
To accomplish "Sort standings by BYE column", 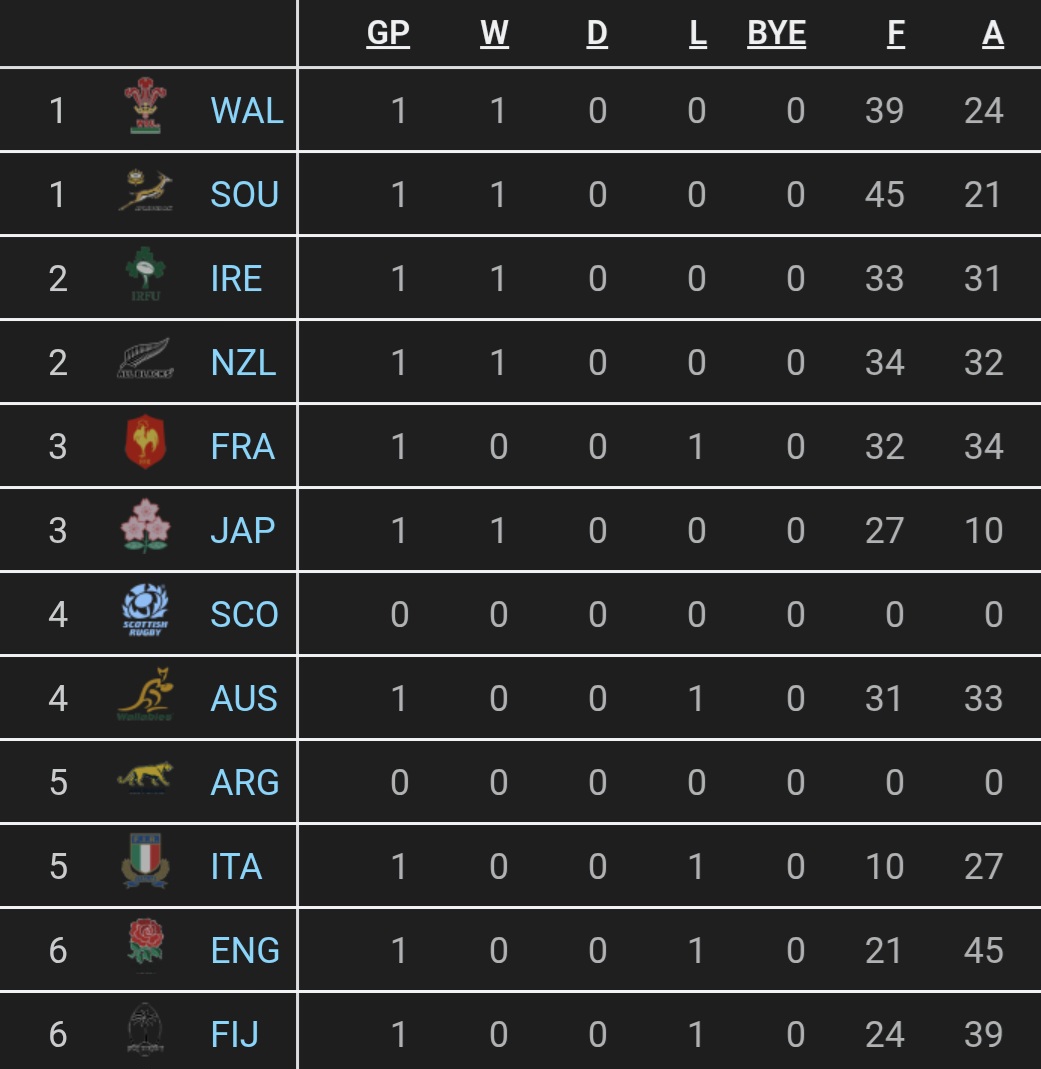I will pyautogui.click(x=776, y=33).
